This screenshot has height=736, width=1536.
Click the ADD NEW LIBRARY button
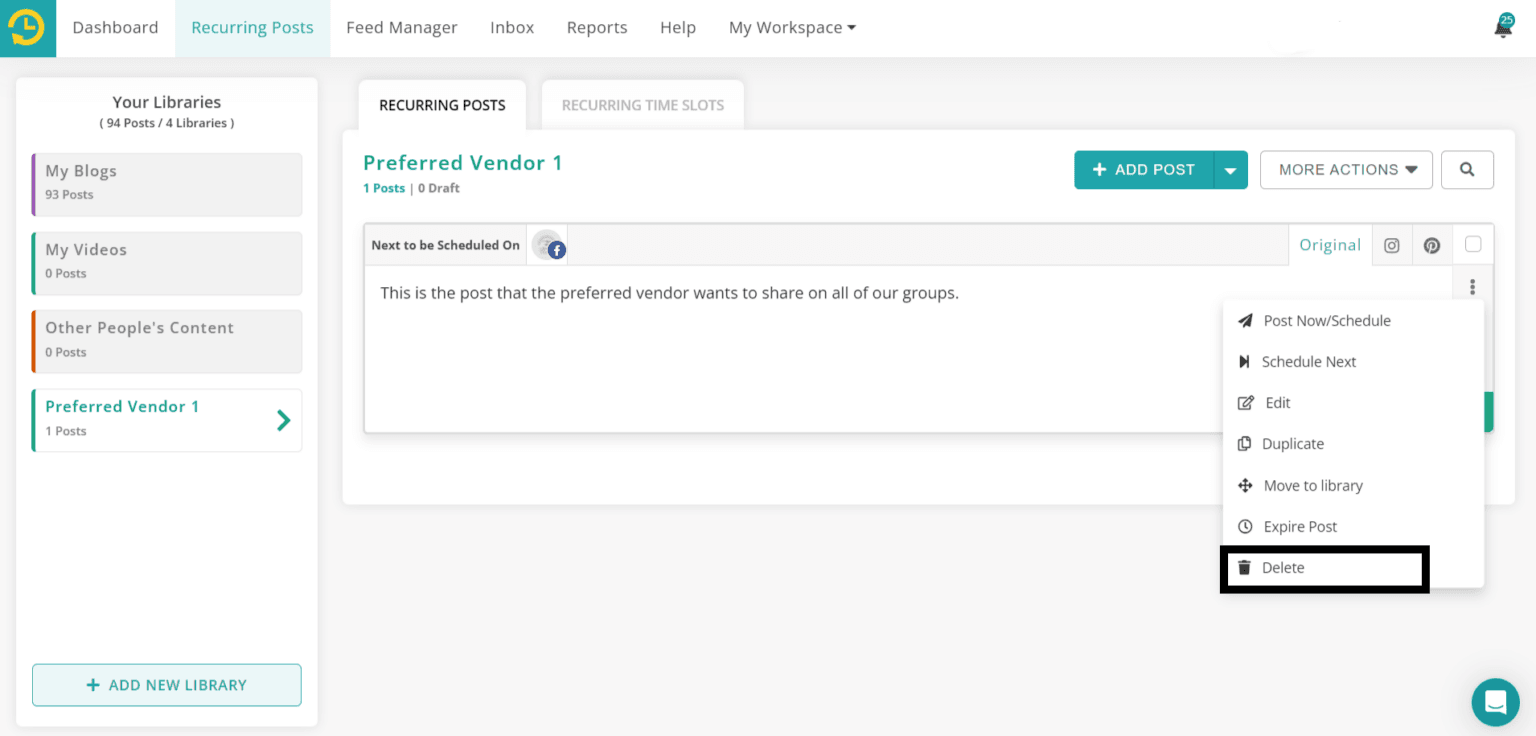167,685
